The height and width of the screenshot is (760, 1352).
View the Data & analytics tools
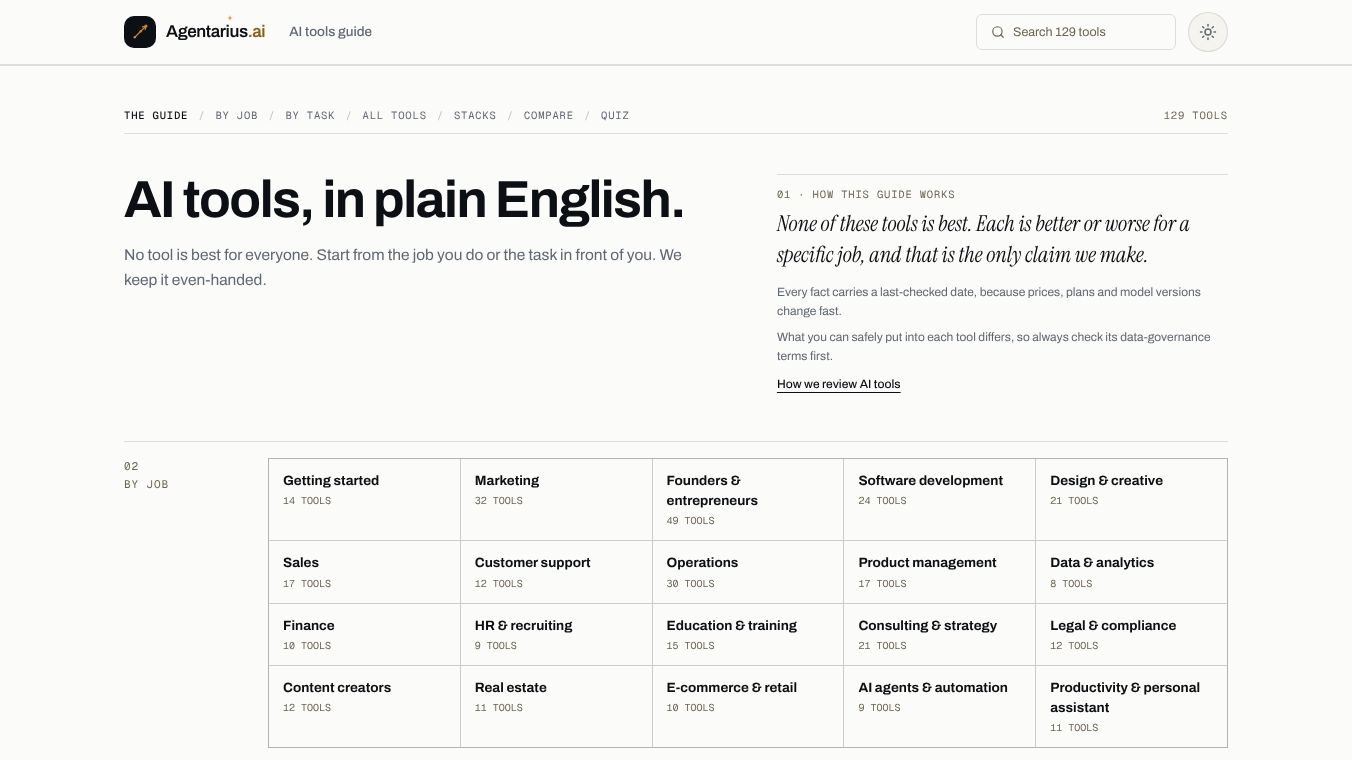(x=1131, y=572)
